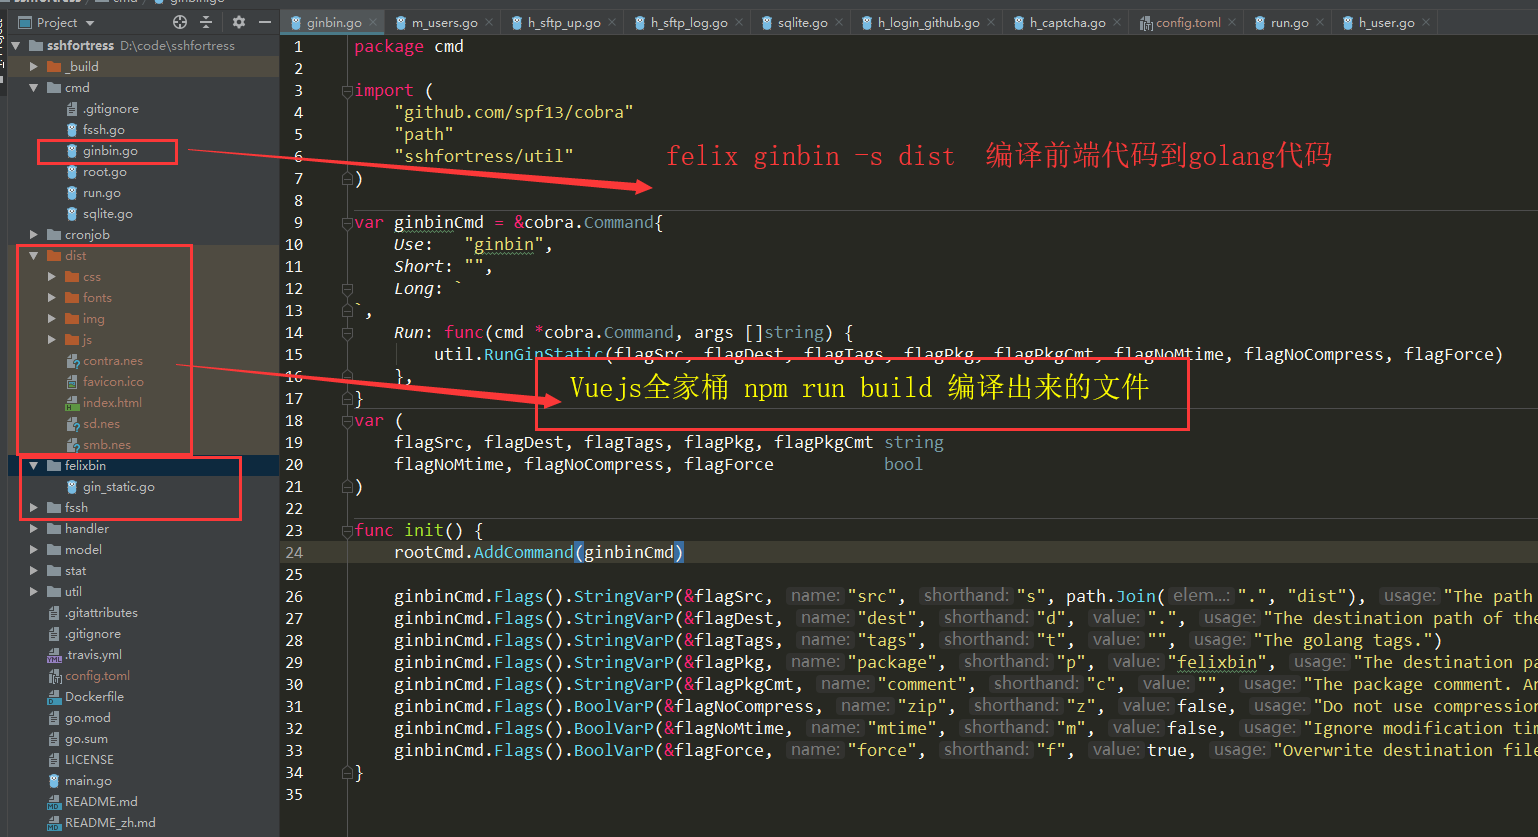Screen dimensions: 1538x837
Task: Open gin_static.go in the project tree
Action: click(x=118, y=487)
